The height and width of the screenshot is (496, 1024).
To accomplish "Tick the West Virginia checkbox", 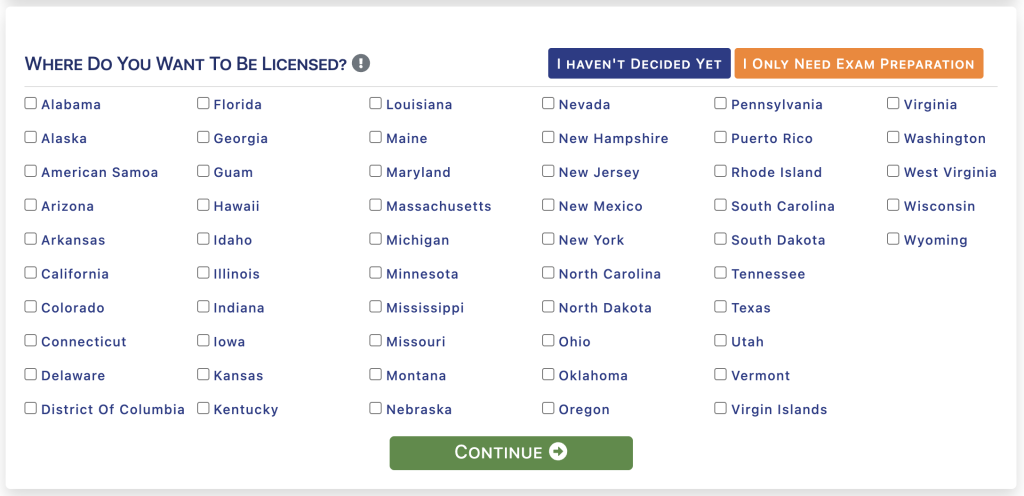I will tap(893, 171).
